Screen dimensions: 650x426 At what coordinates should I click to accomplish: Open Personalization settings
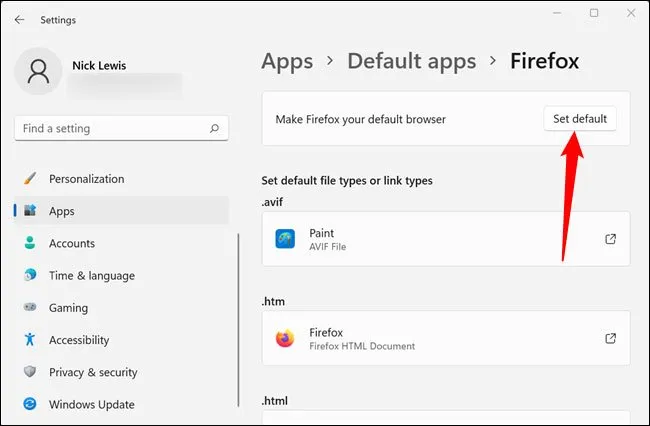coord(86,179)
